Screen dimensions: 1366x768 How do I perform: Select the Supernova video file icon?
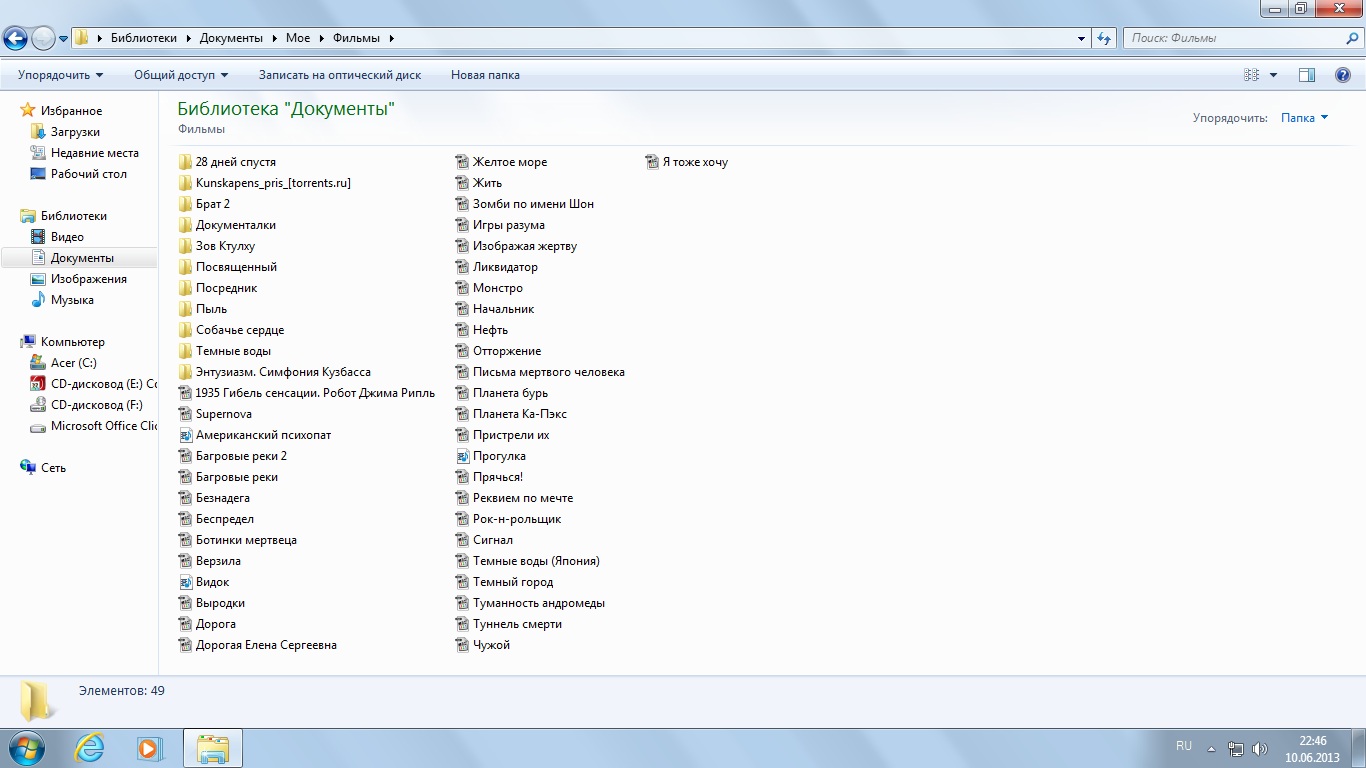(186, 414)
